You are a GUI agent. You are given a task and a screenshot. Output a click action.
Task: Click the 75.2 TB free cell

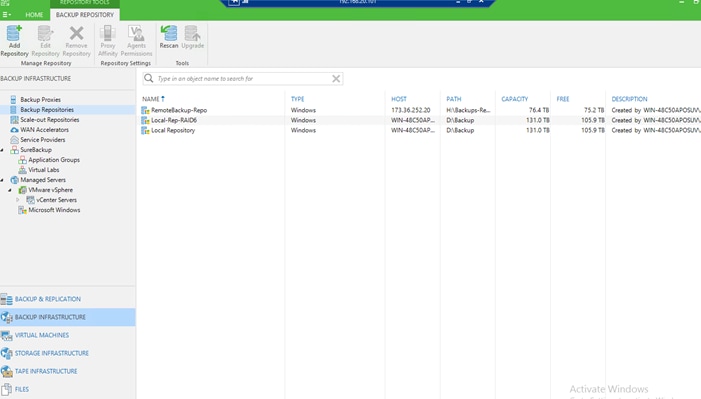(594, 110)
